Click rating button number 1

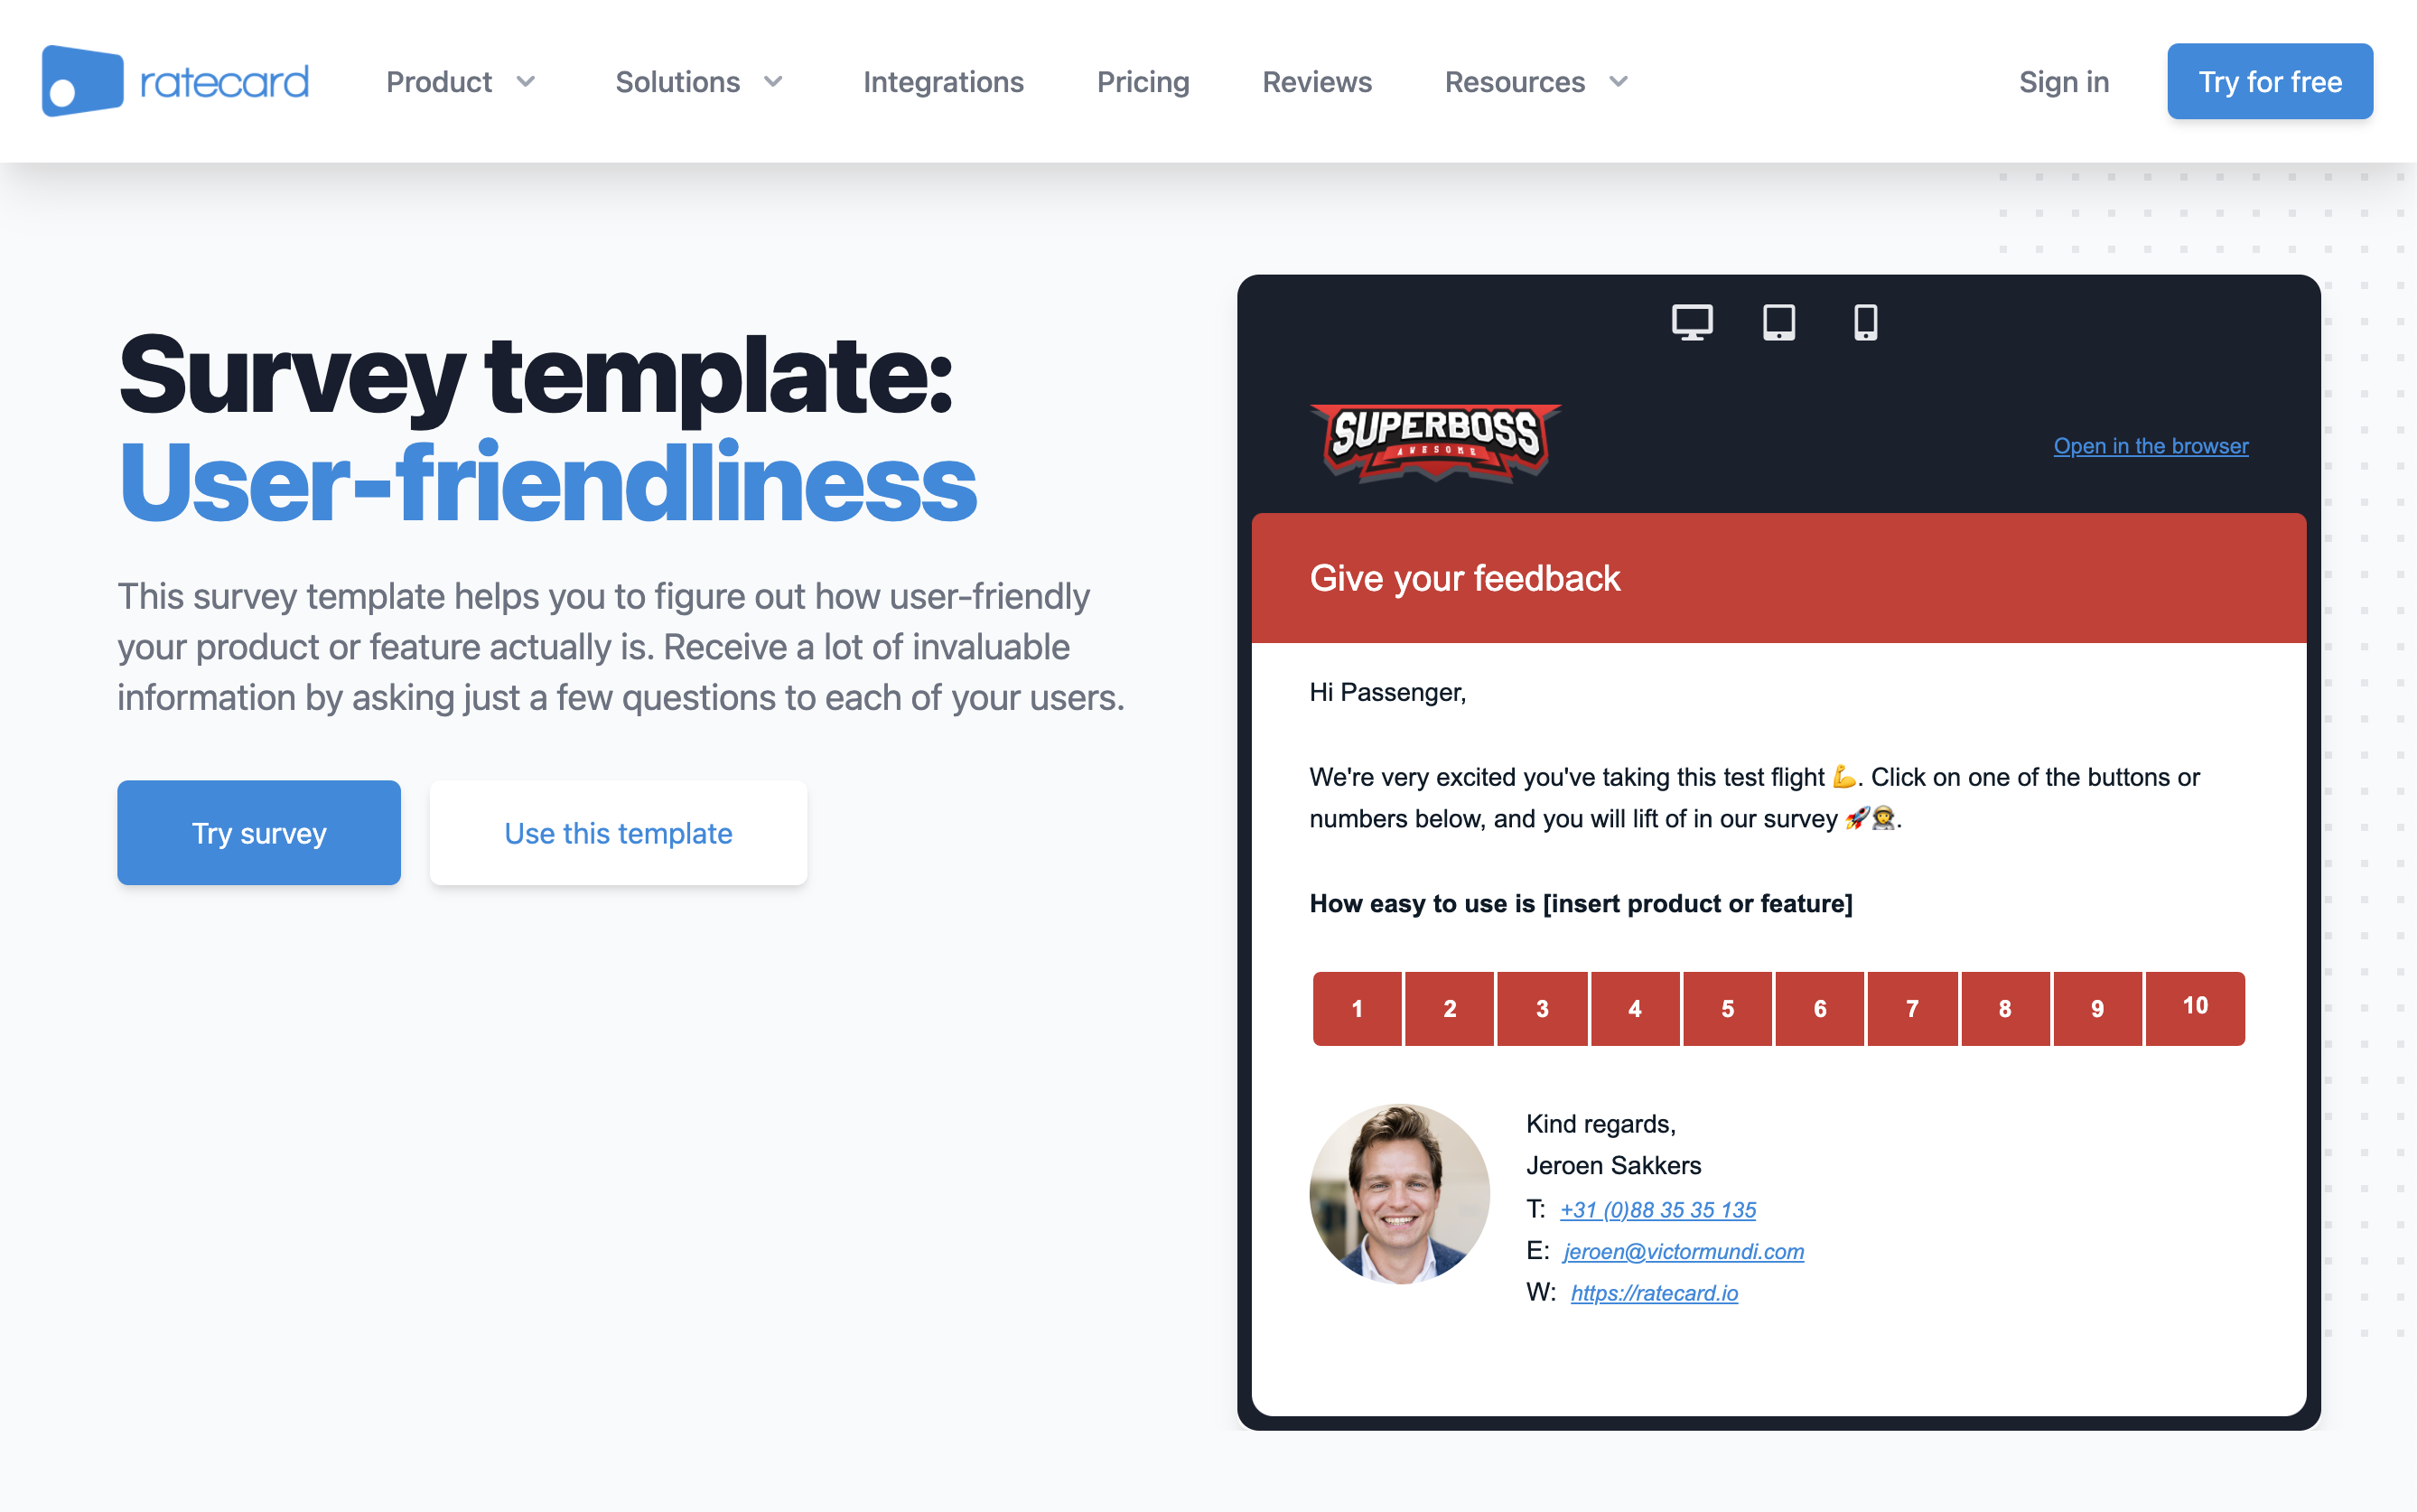1358,1007
